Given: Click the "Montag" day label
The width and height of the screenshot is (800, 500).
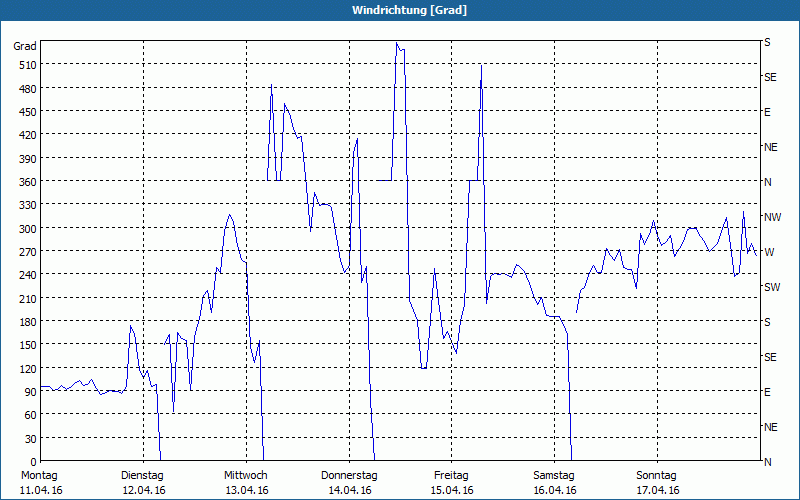Looking at the screenshot, I should coord(39,476).
